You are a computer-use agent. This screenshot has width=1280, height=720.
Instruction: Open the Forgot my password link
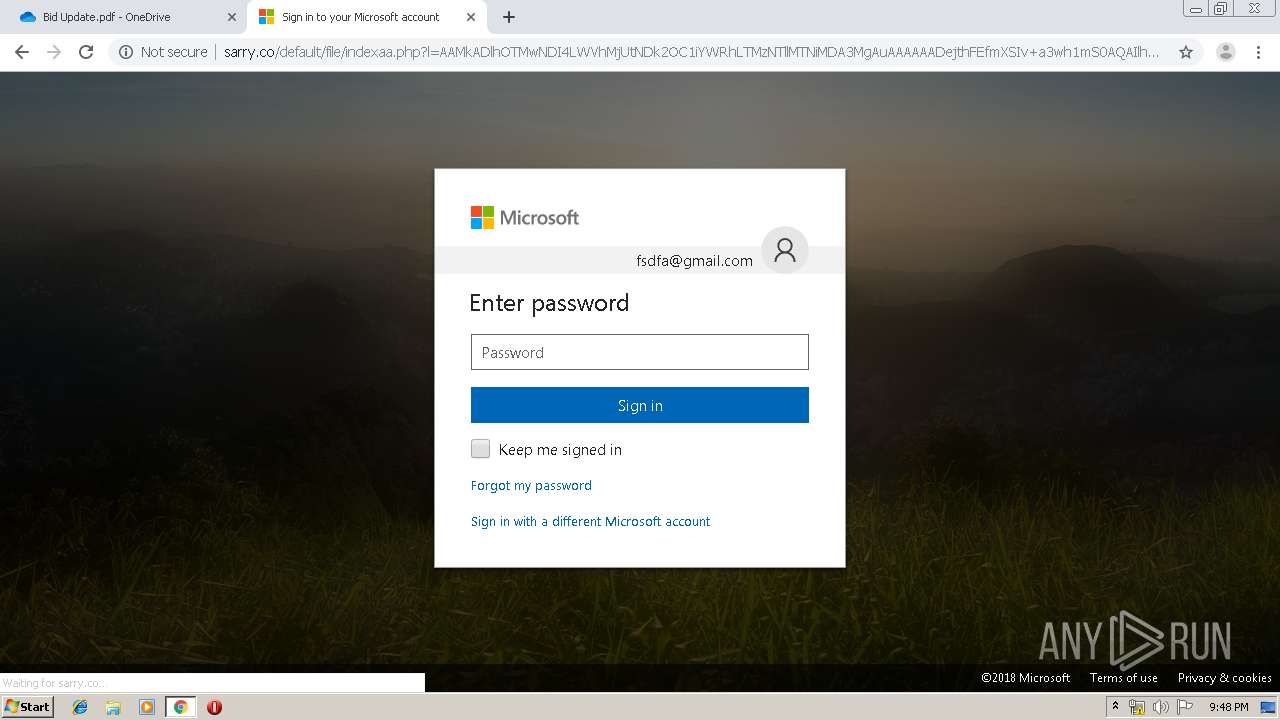[531, 485]
